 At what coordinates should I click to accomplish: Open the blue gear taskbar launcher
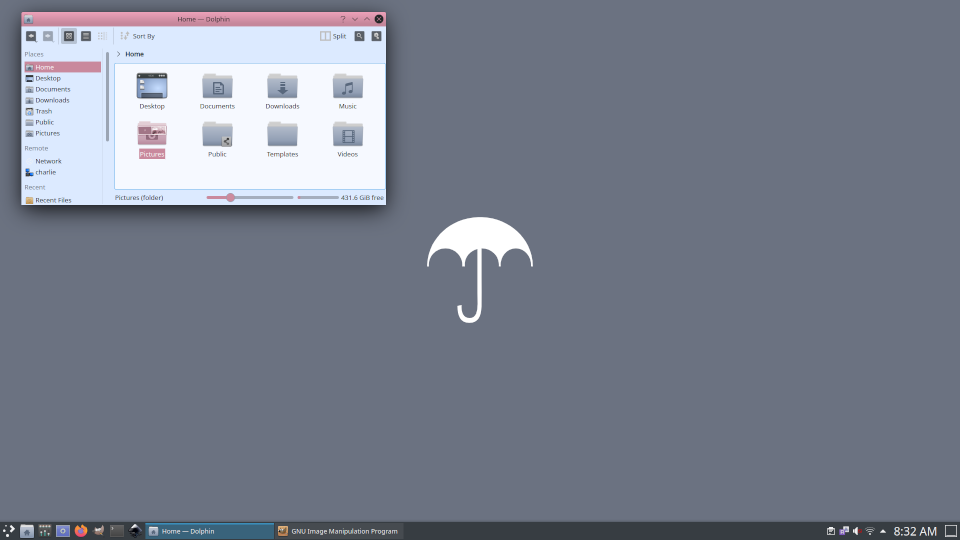(x=63, y=531)
